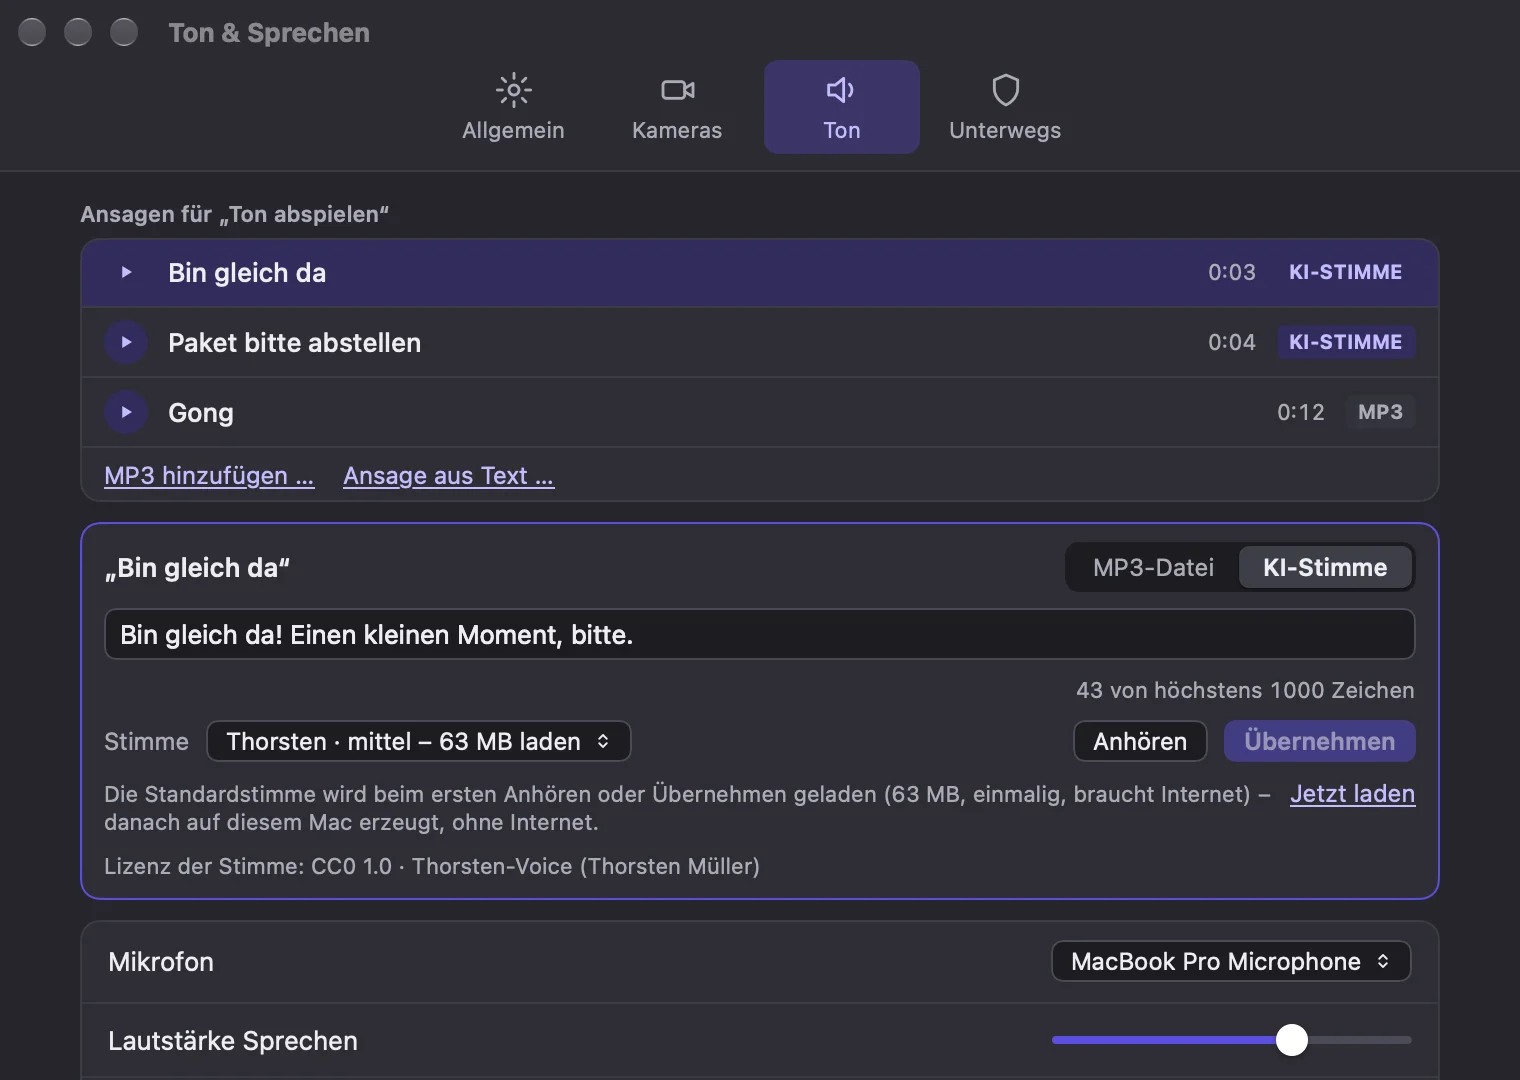Screen dimensions: 1520x1080
Task: Play the "Paket bitte abstellen" announcement
Action: pos(126,342)
